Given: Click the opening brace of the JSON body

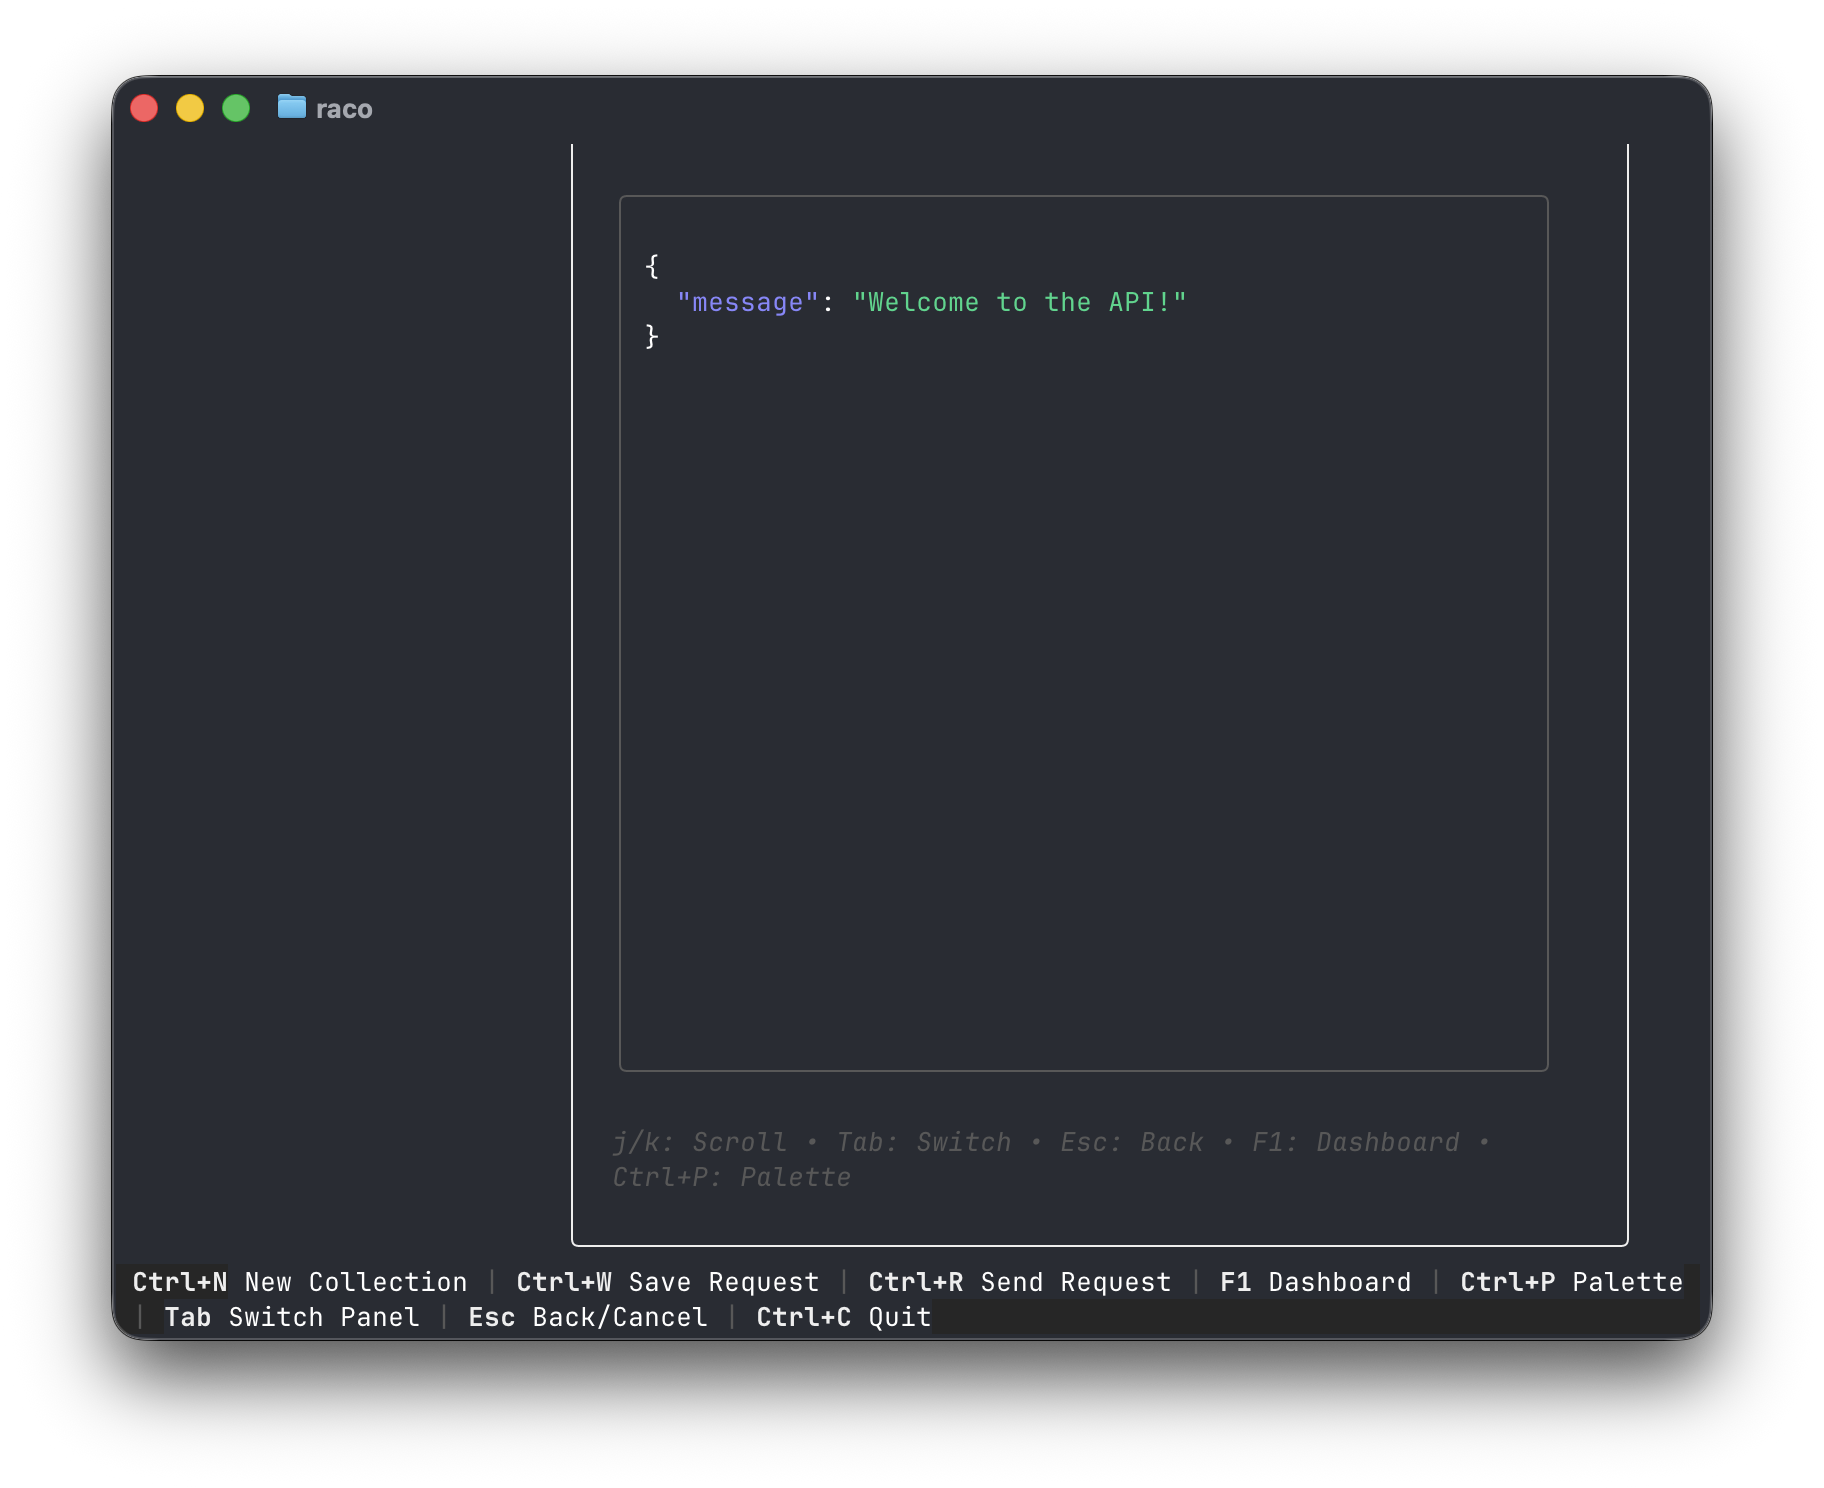Looking at the screenshot, I should coord(652,265).
